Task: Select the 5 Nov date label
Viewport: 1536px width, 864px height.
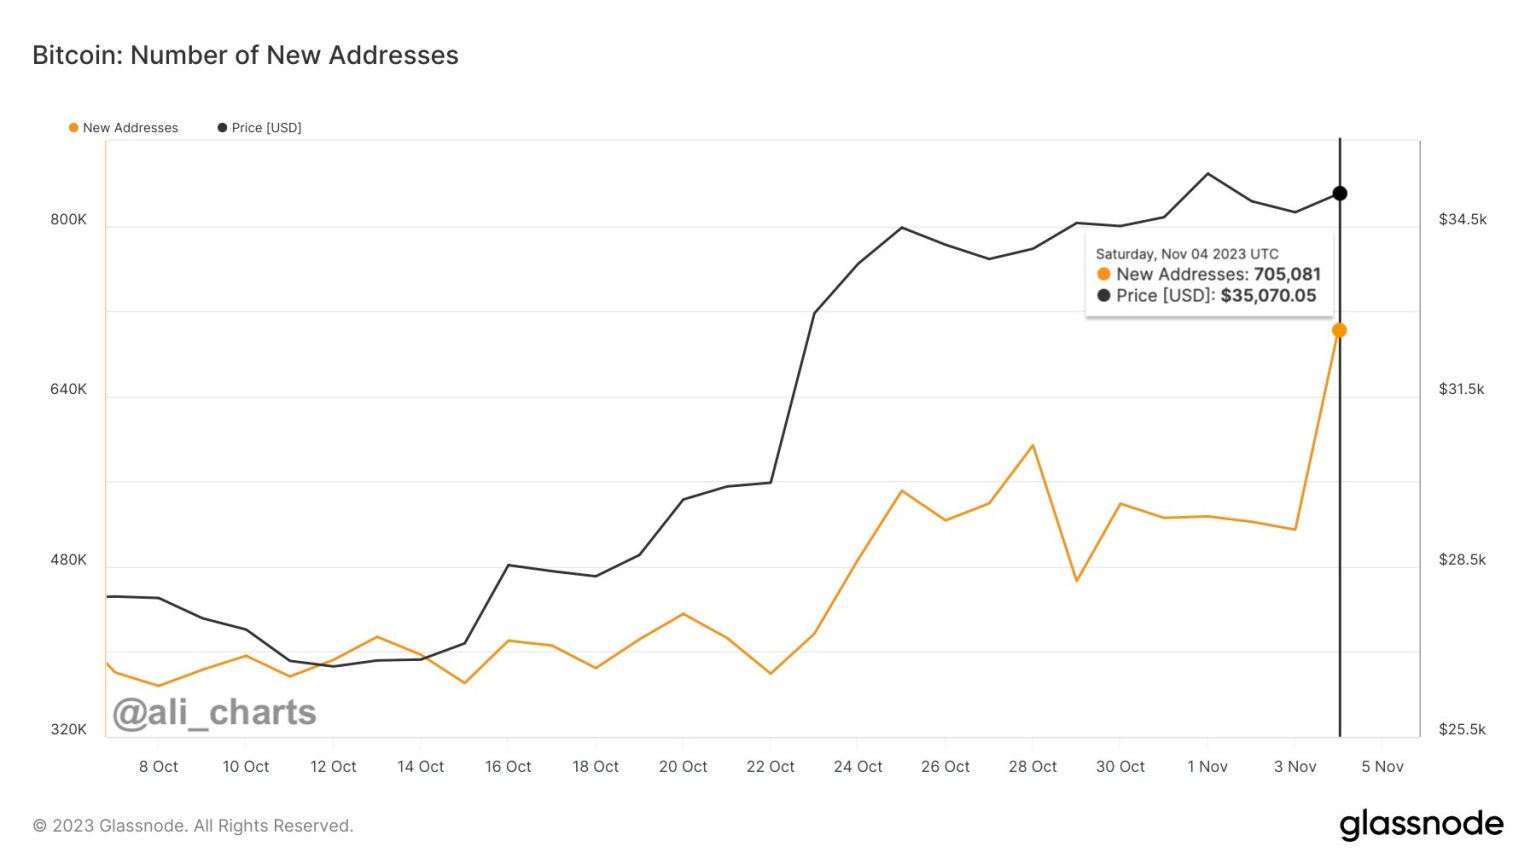Action: pyautogui.click(x=1383, y=766)
